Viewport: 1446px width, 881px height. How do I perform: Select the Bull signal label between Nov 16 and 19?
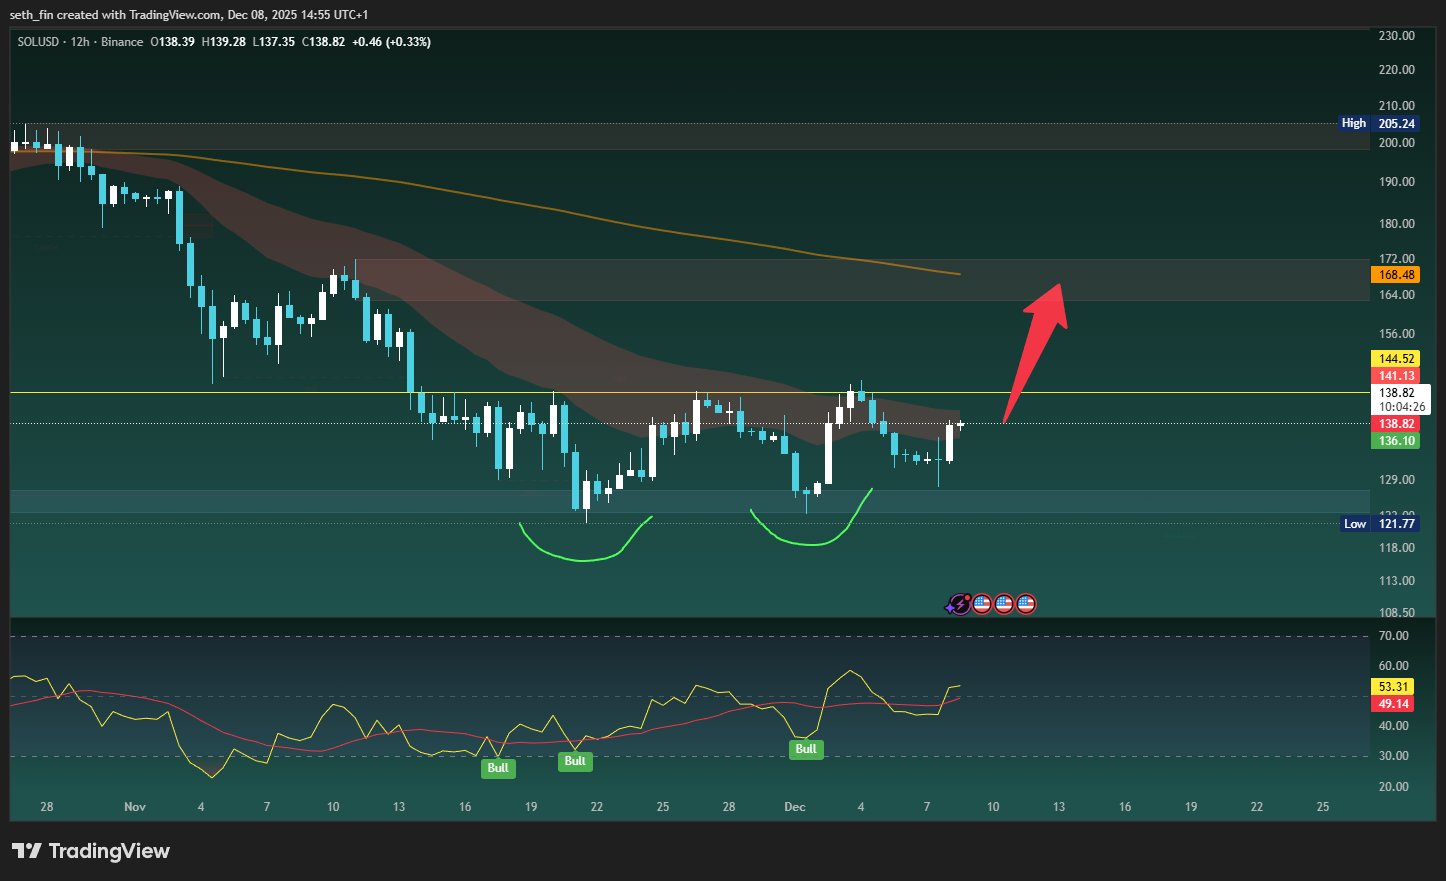pos(498,768)
